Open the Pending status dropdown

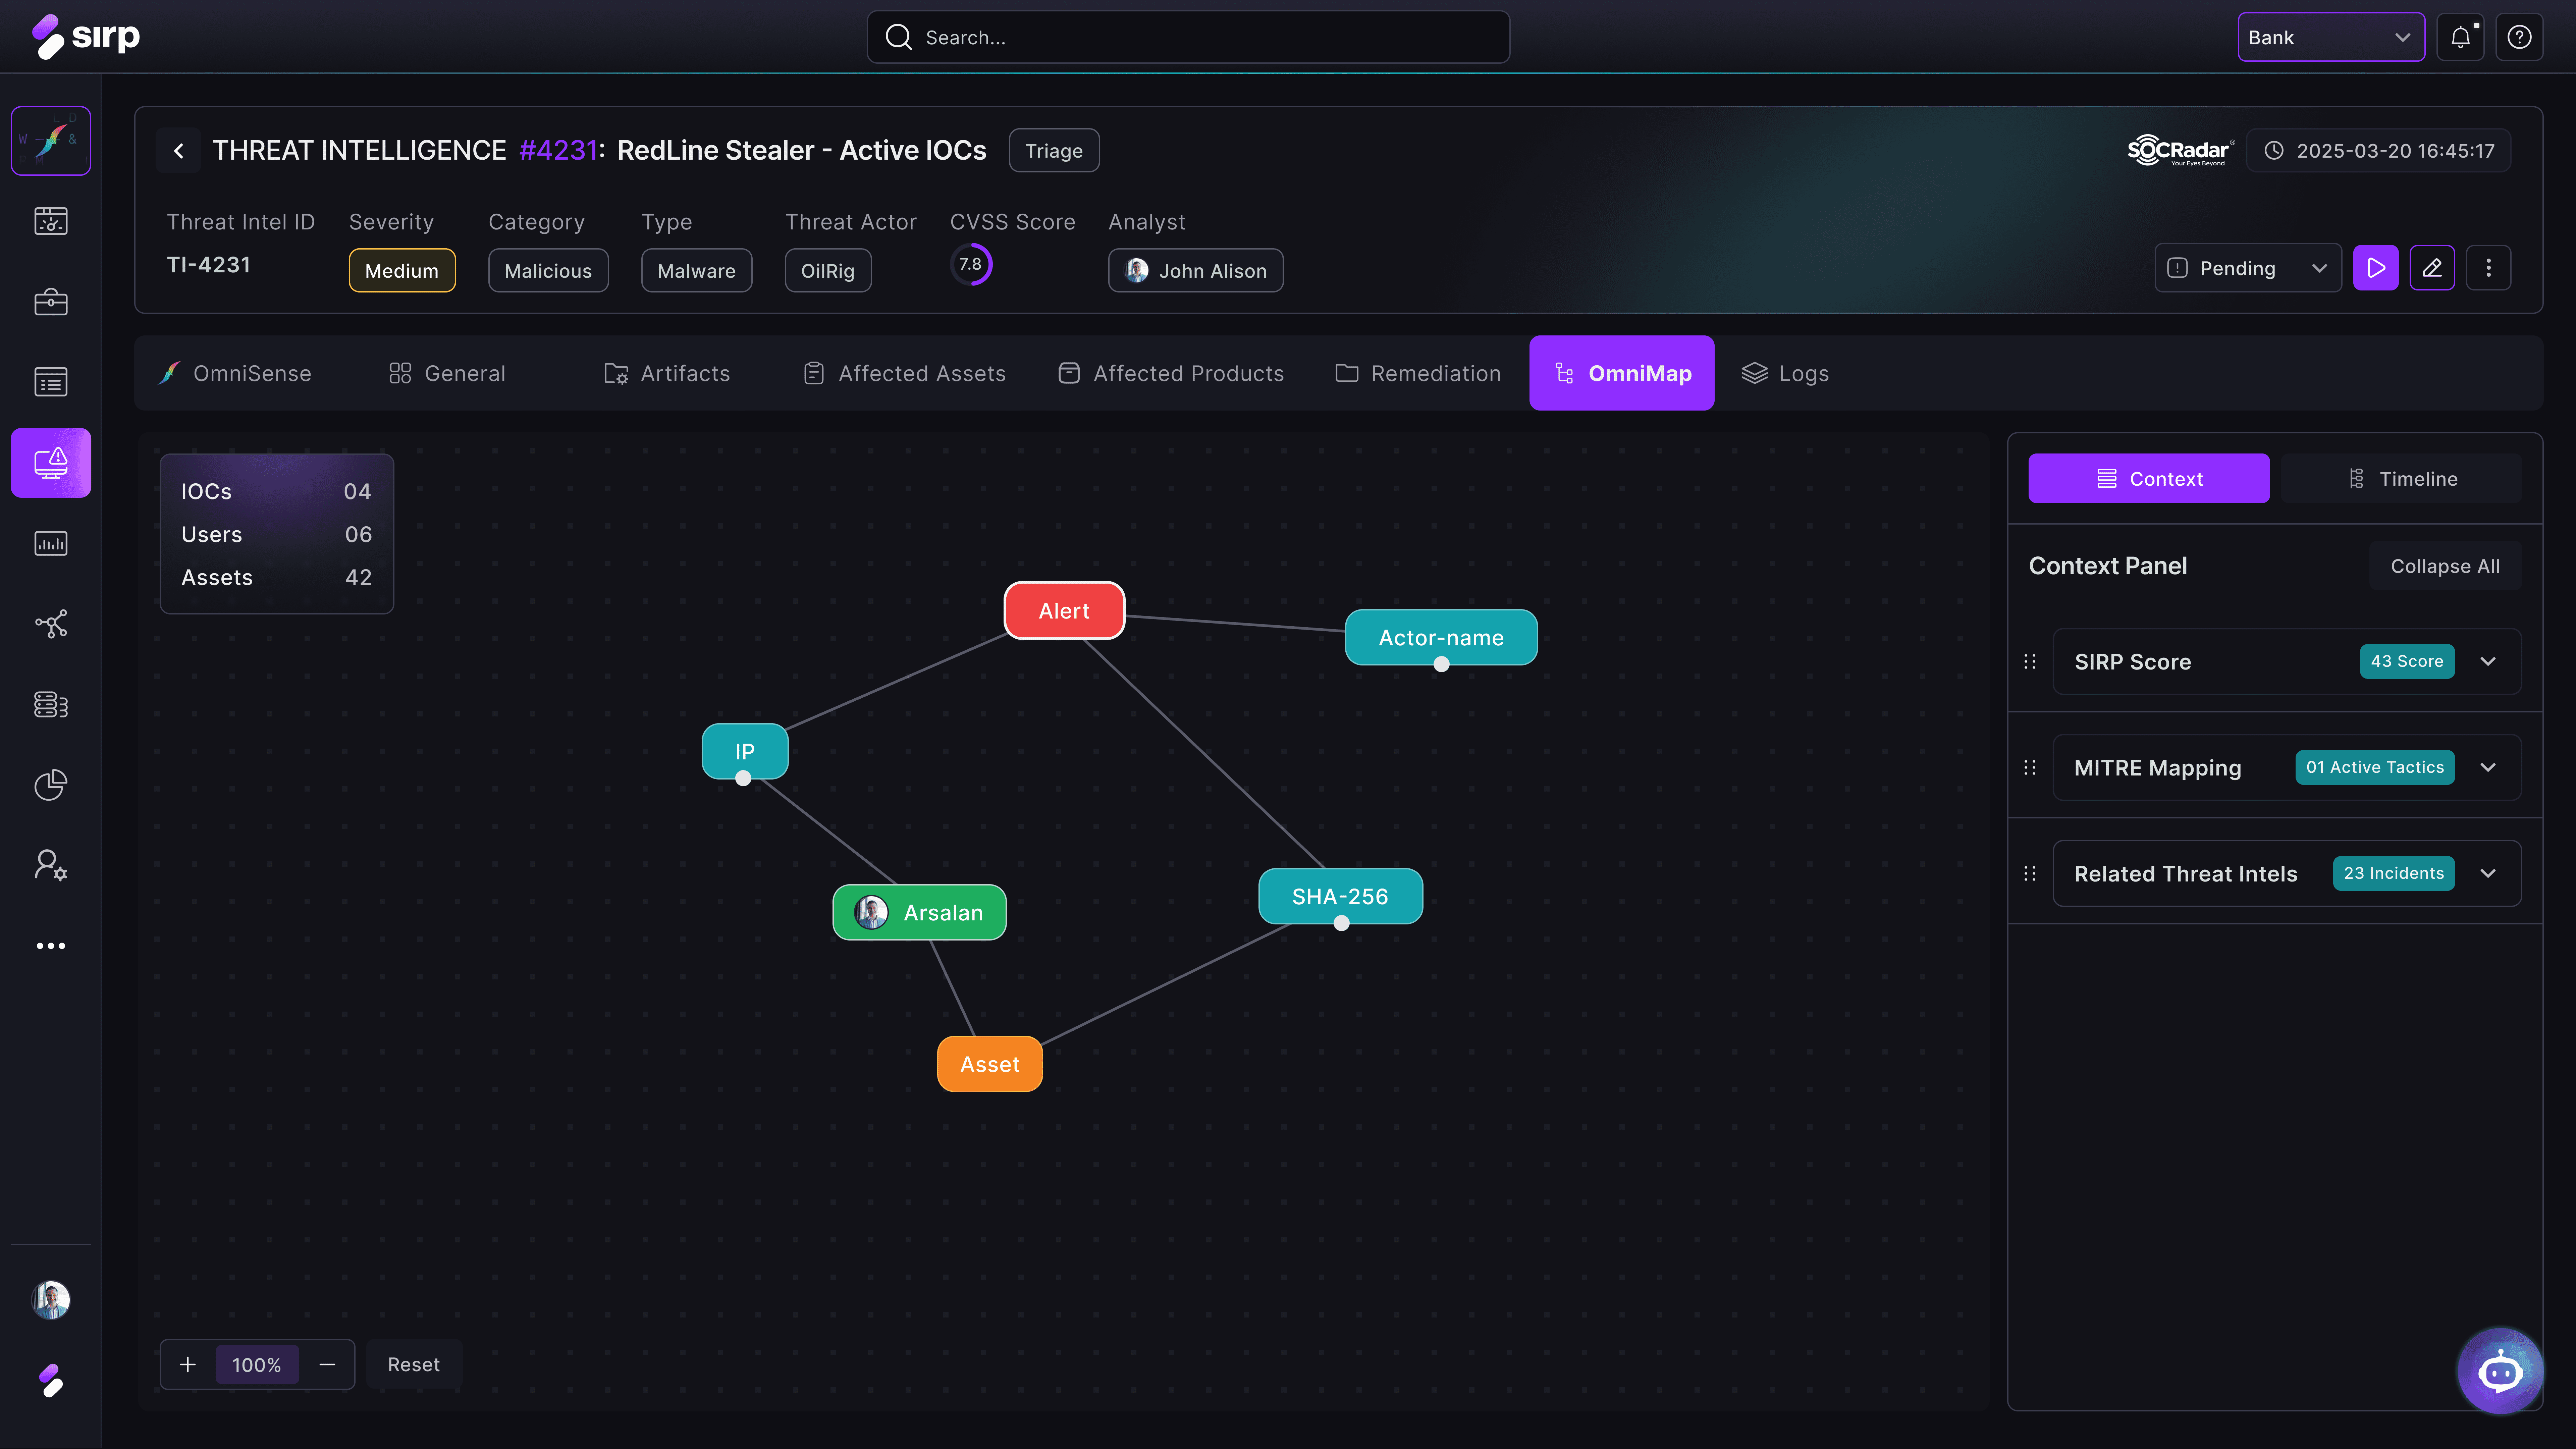[2247, 268]
